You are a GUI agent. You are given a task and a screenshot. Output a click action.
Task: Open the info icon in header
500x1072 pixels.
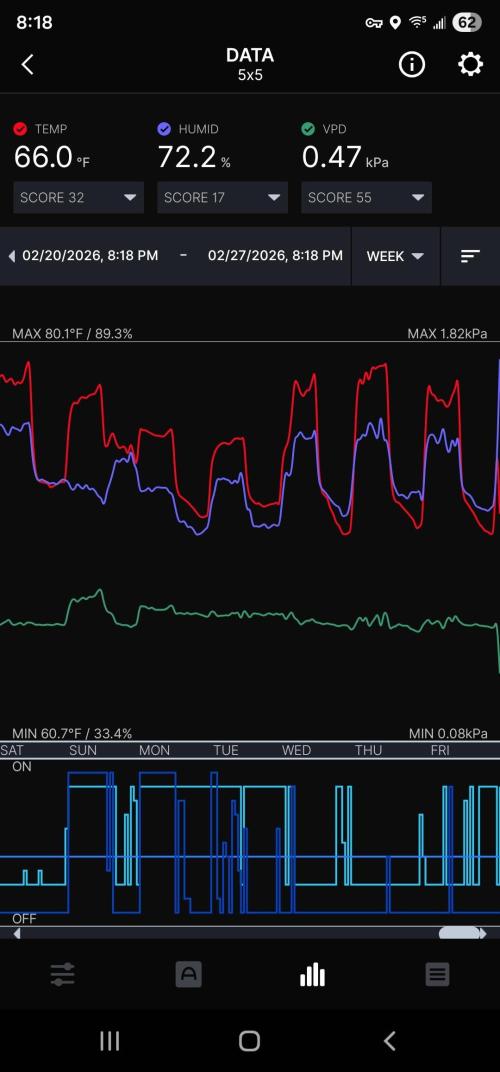(412, 65)
